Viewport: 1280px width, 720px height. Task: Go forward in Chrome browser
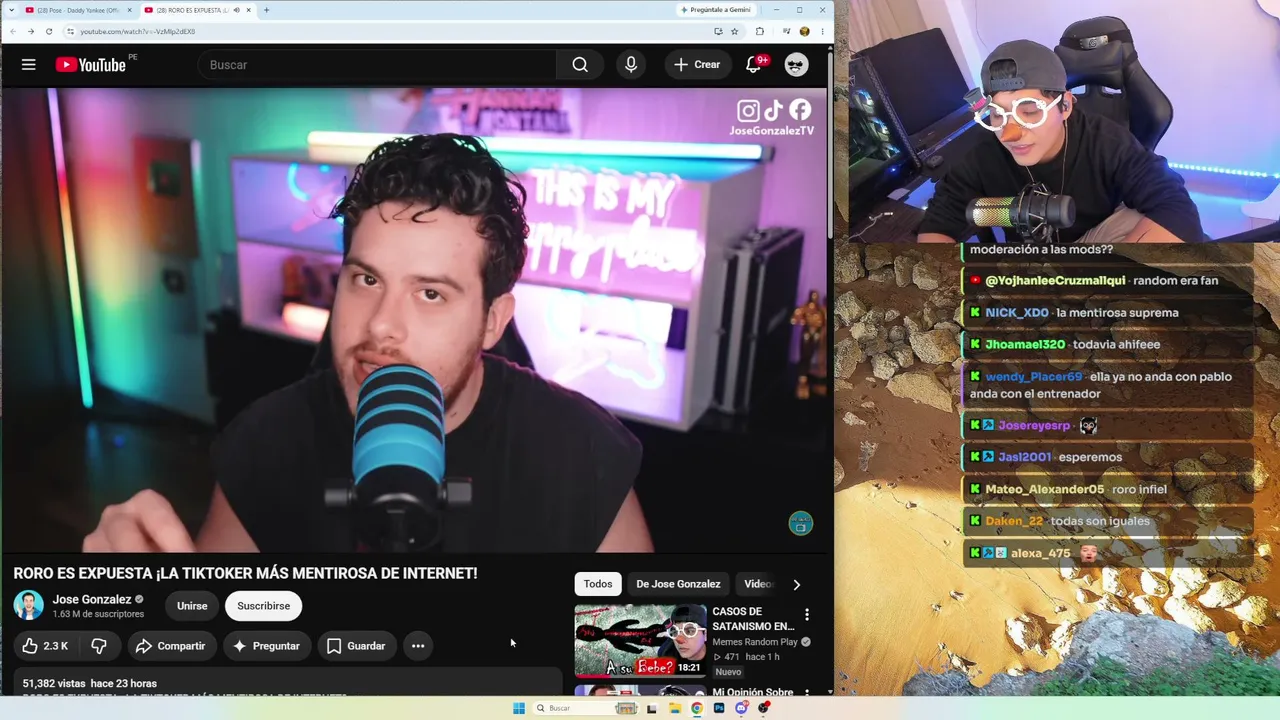[31, 31]
